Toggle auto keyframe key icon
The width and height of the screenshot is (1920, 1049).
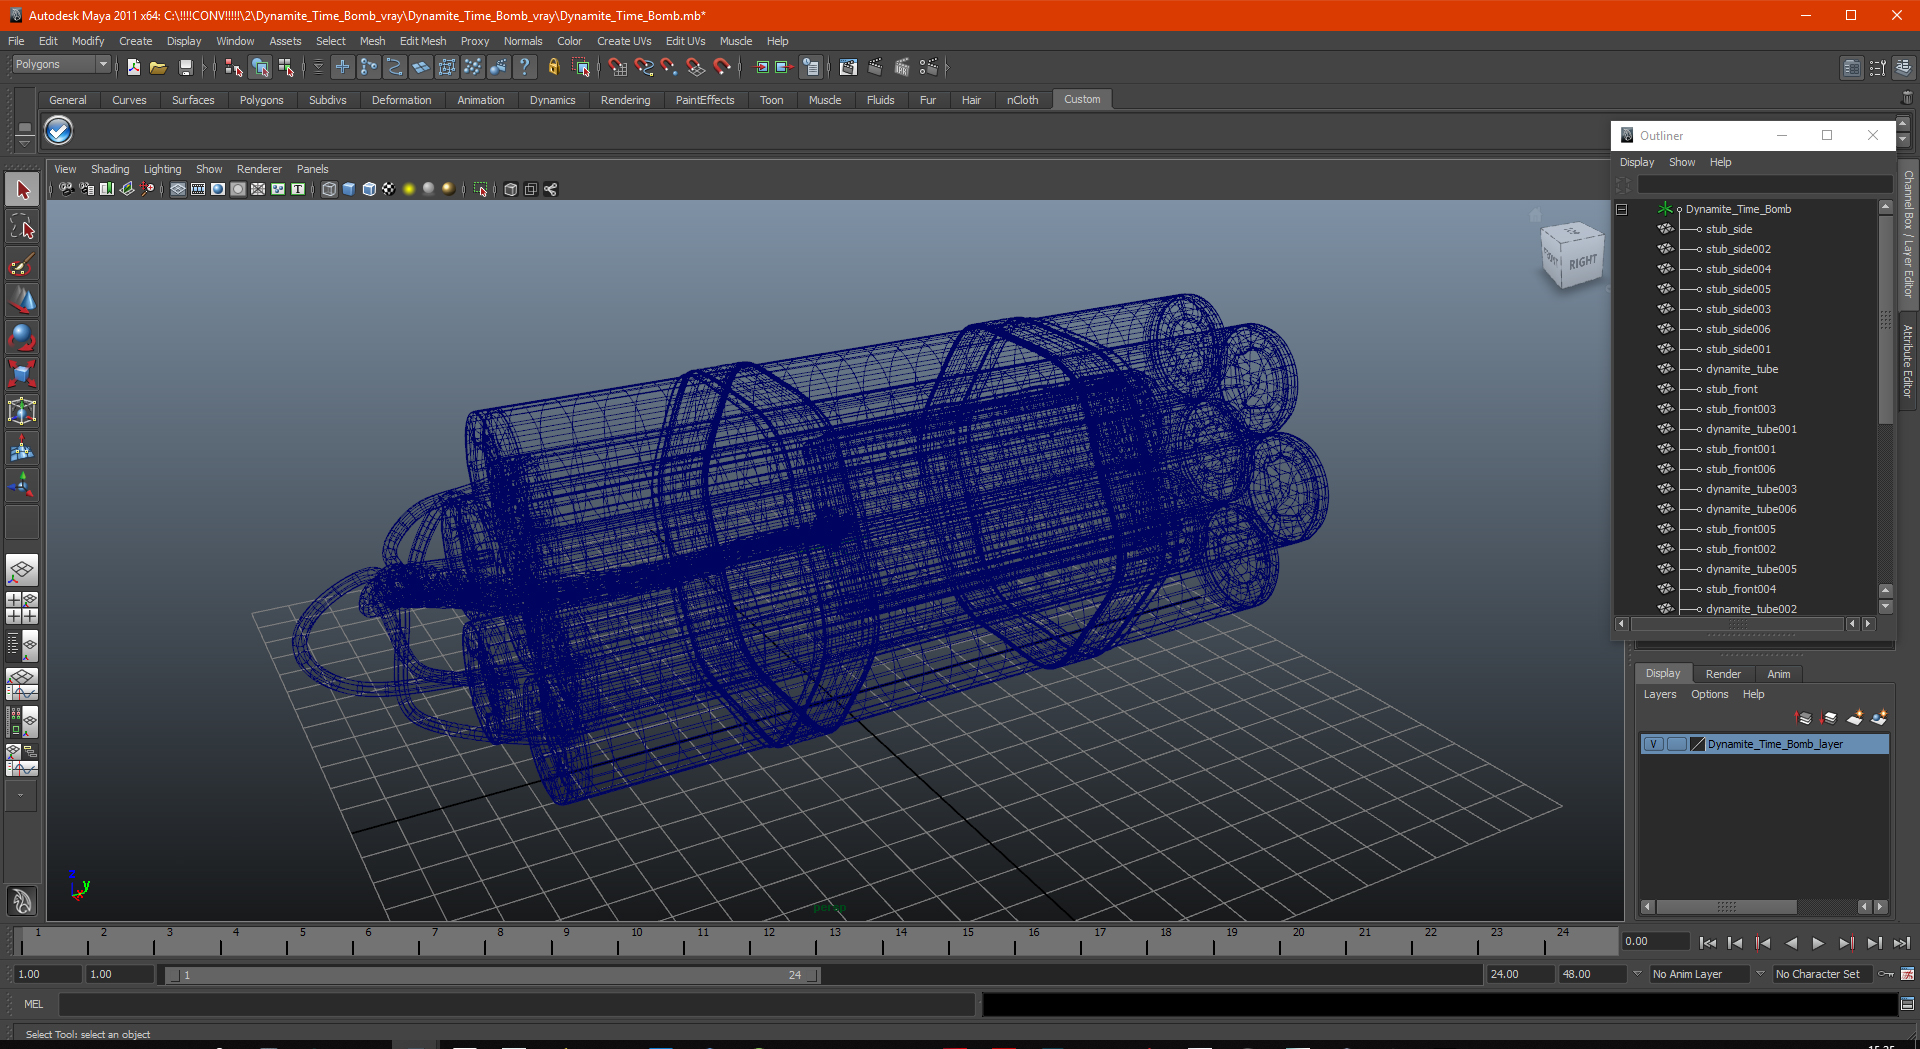[1886, 974]
